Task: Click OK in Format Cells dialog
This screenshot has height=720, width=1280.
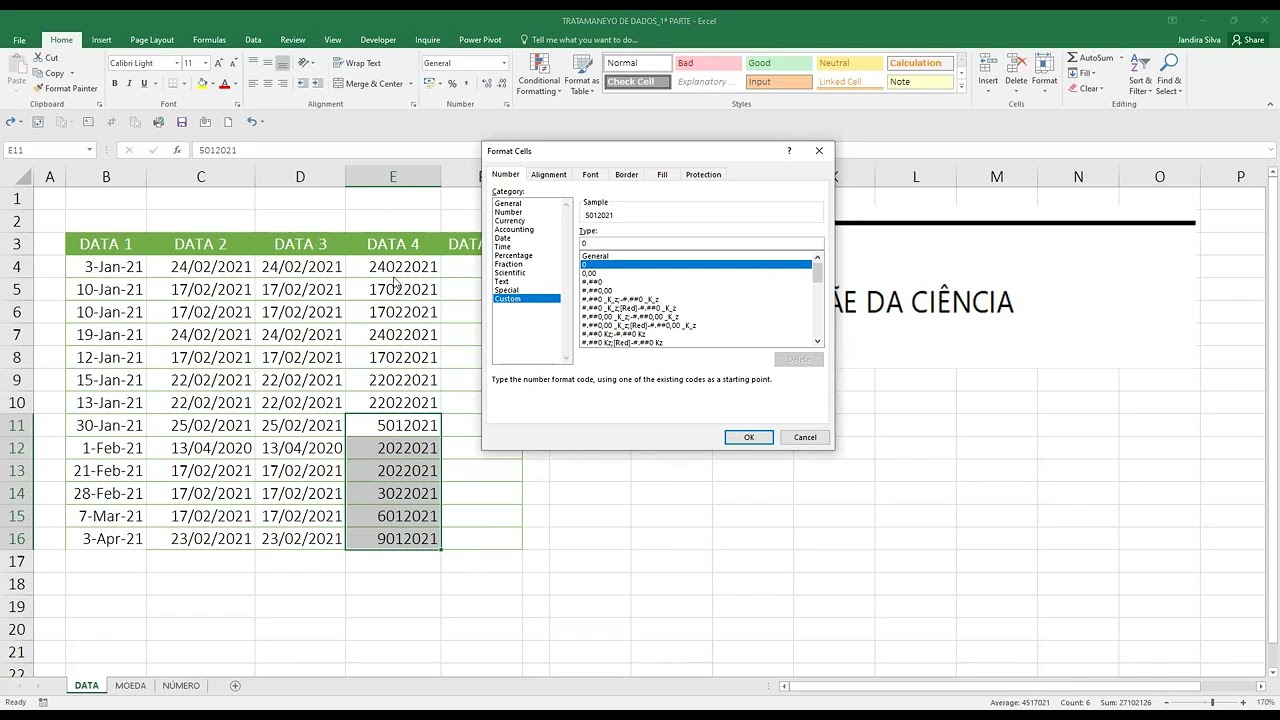Action: tap(749, 437)
